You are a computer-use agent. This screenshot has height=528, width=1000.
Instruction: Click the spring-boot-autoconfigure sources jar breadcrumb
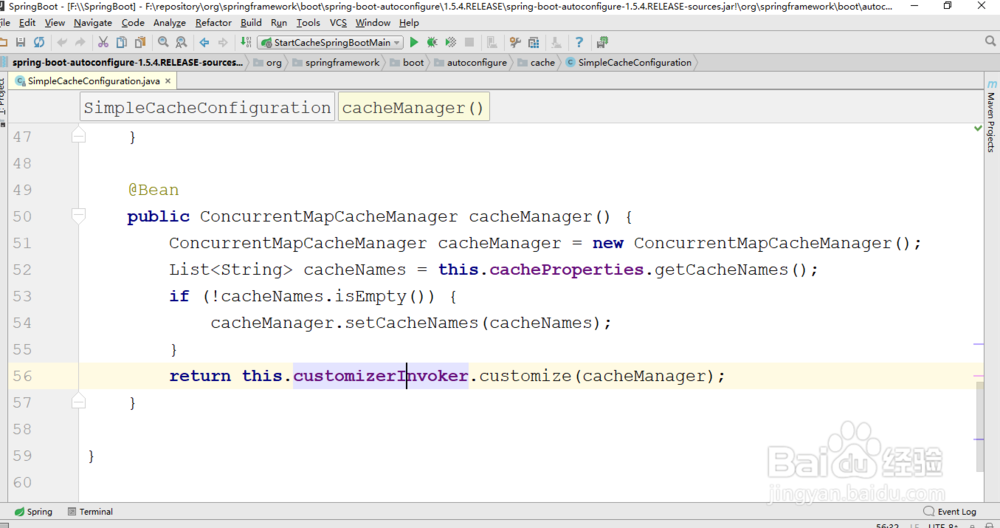(122, 62)
